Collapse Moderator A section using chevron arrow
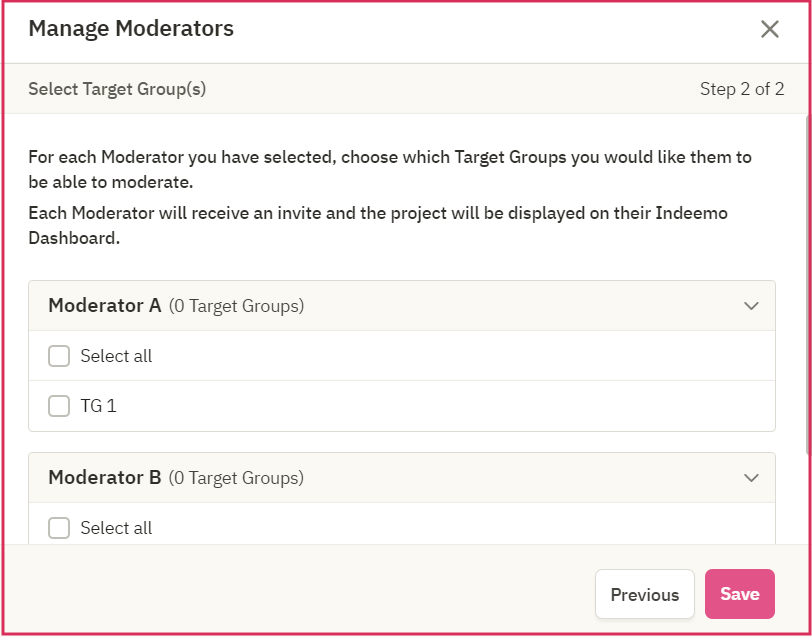Image resolution: width=812 pixels, height=637 pixels. [751, 306]
